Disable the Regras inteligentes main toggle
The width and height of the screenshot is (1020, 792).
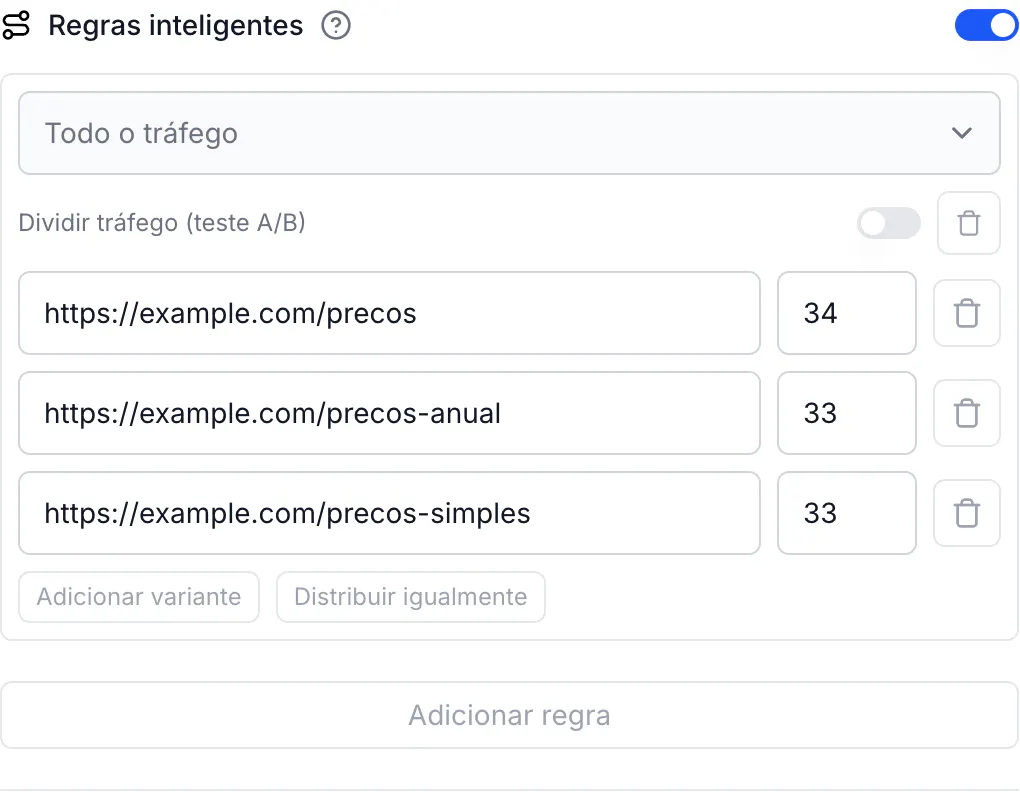tap(986, 25)
